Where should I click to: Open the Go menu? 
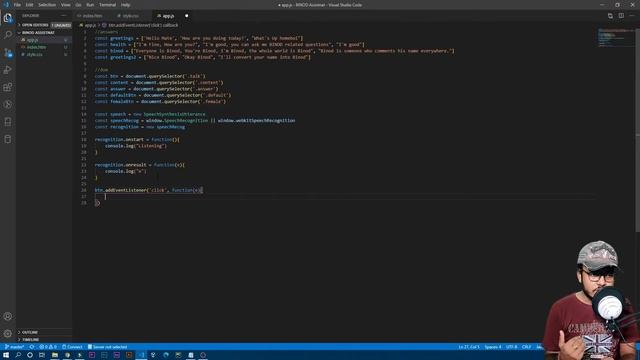click(78, 5)
